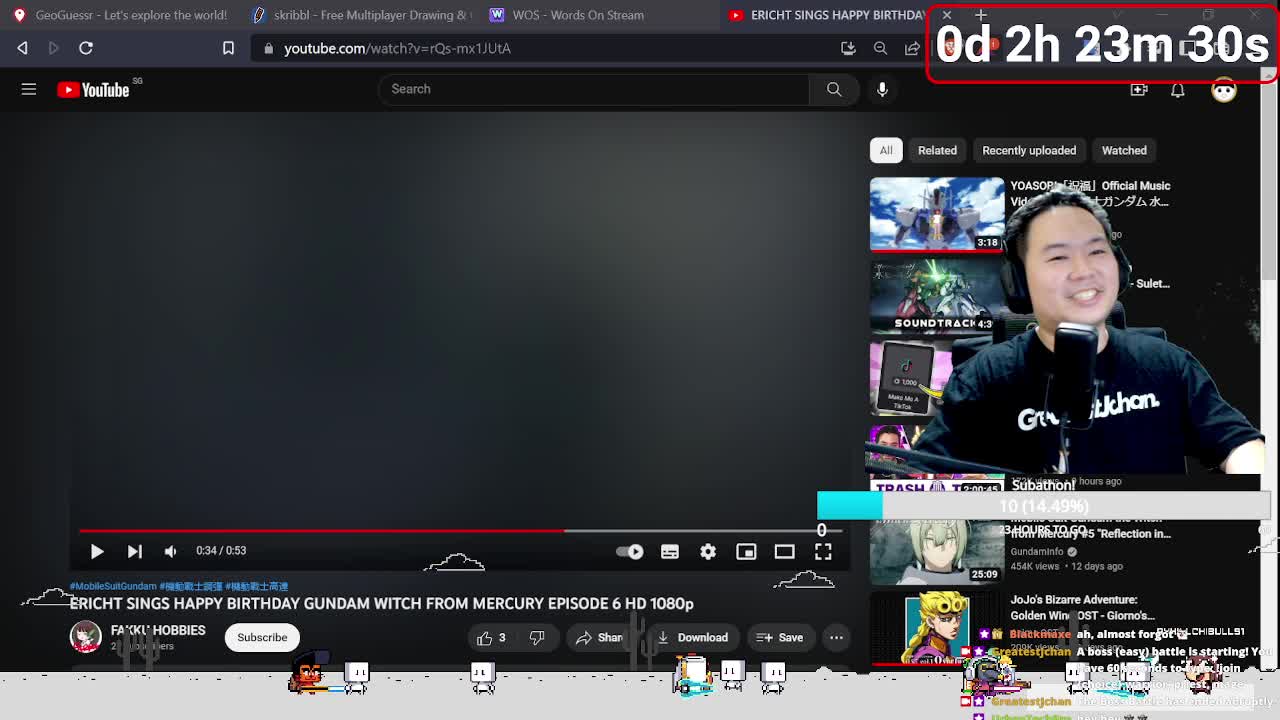Viewport: 1280px width, 720px height.
Task: Open the SOUNDTRACK video thumbnail
Action: tap(937, 296)
